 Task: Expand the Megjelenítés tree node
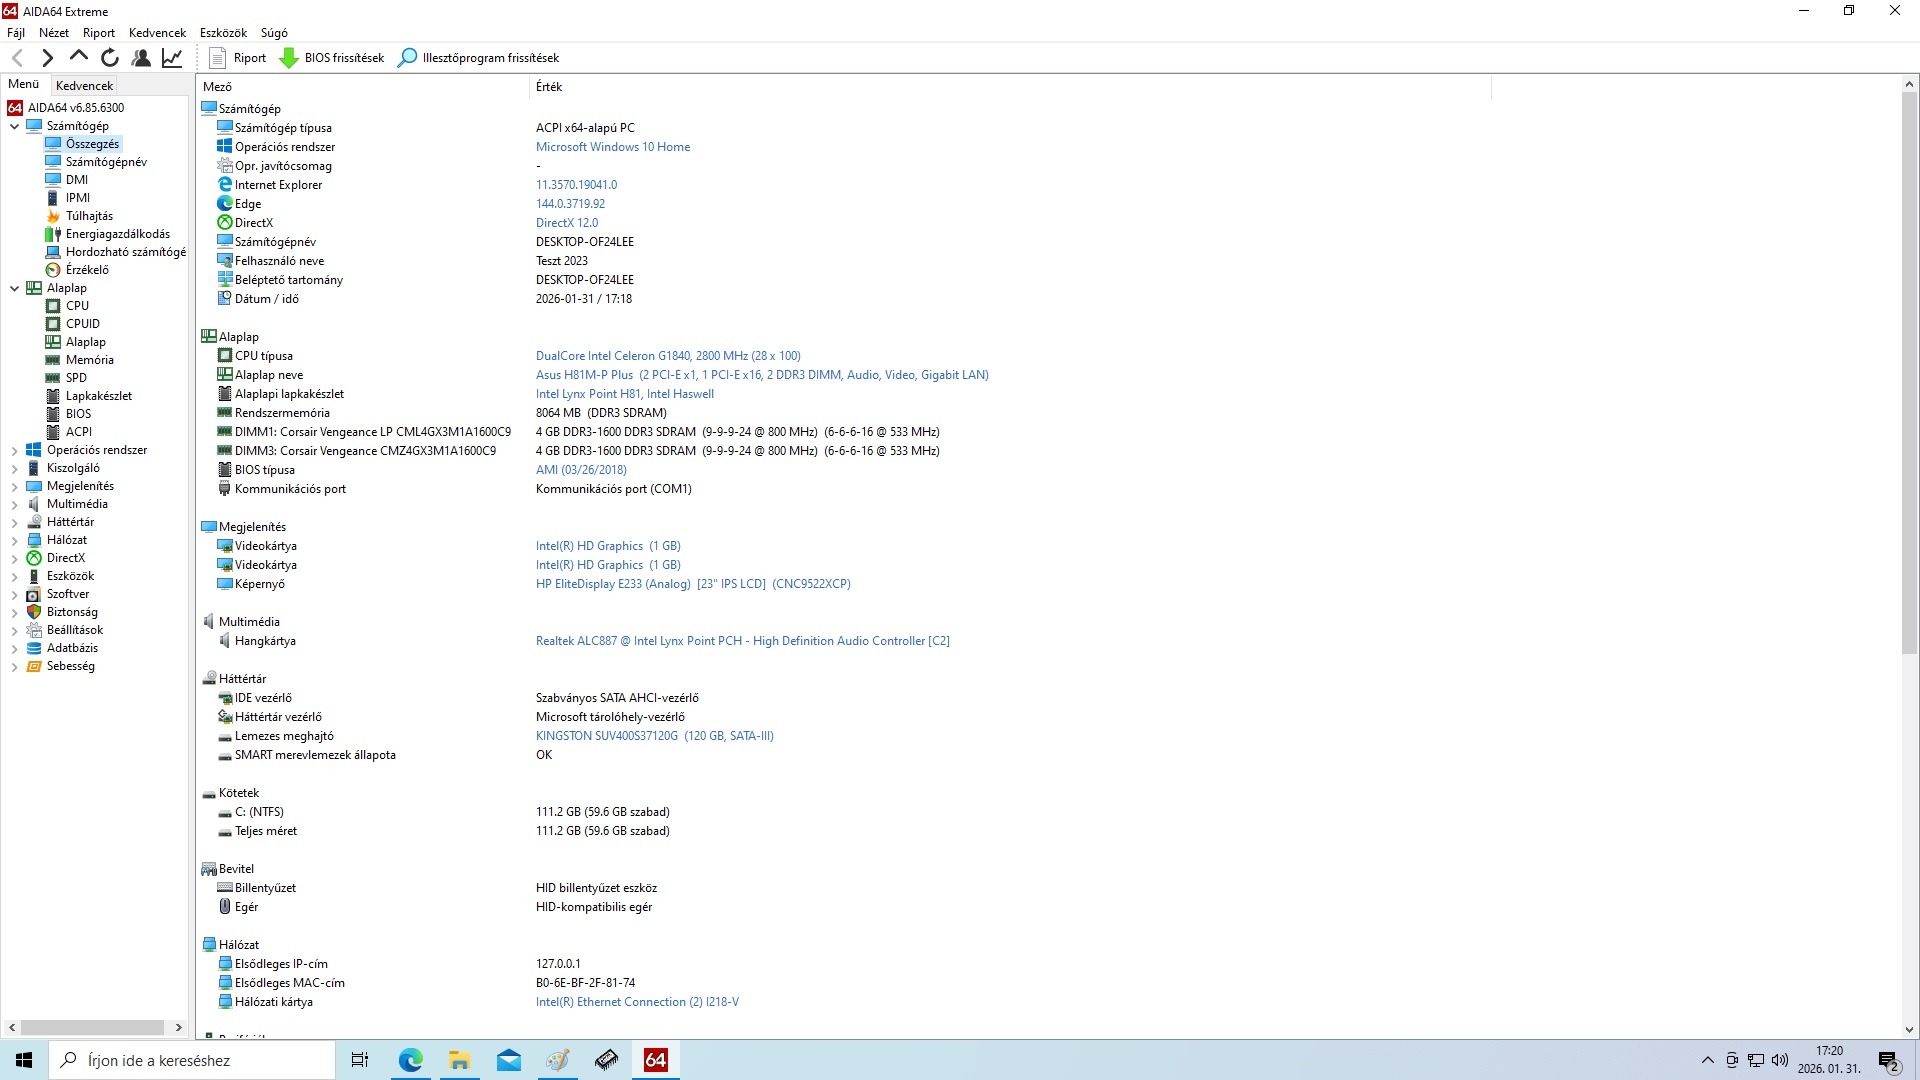click(x=14, y=487)
